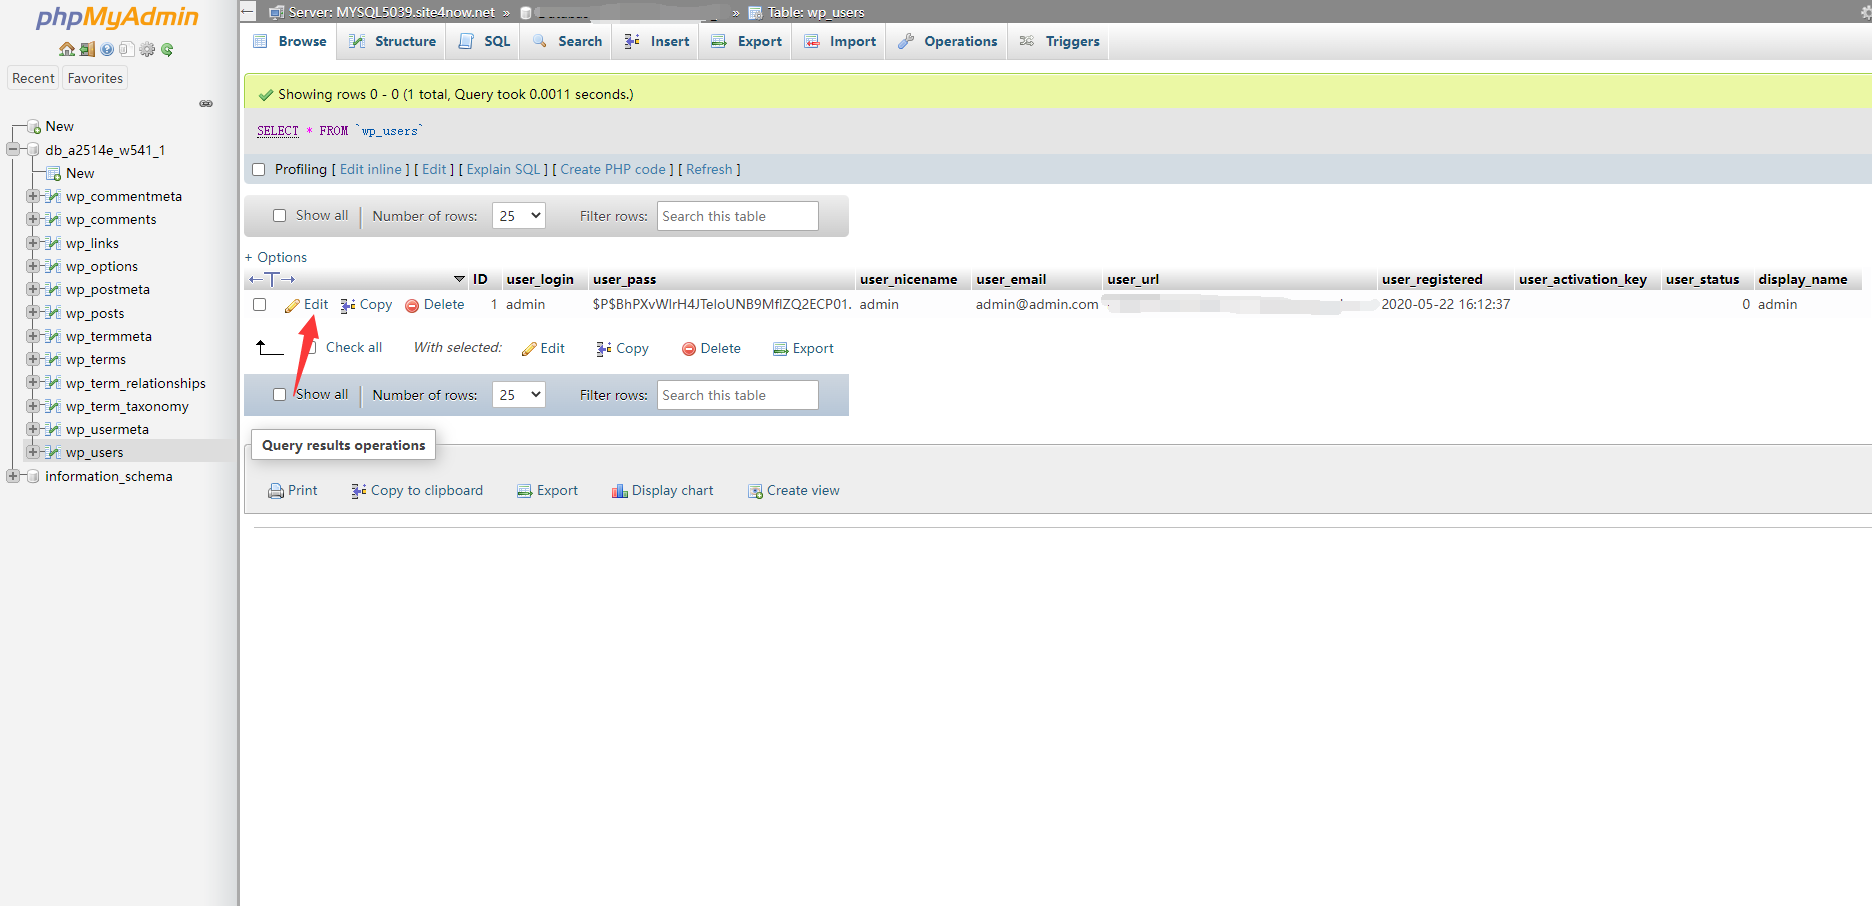The width and height of the screenshot is (1872, 906).
Task: Click the Create view link
Action: (802, 491)
